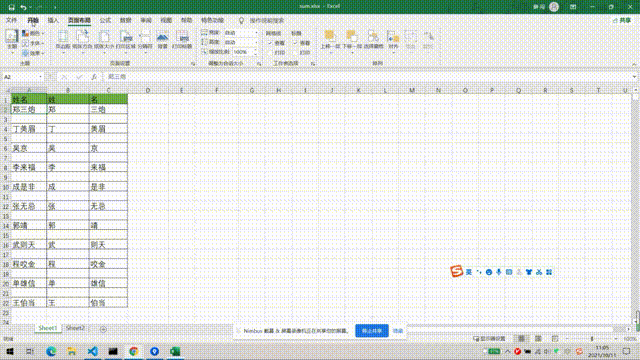
Task: Click Display Settings in status bar
Action: click(x=489, y=339)
